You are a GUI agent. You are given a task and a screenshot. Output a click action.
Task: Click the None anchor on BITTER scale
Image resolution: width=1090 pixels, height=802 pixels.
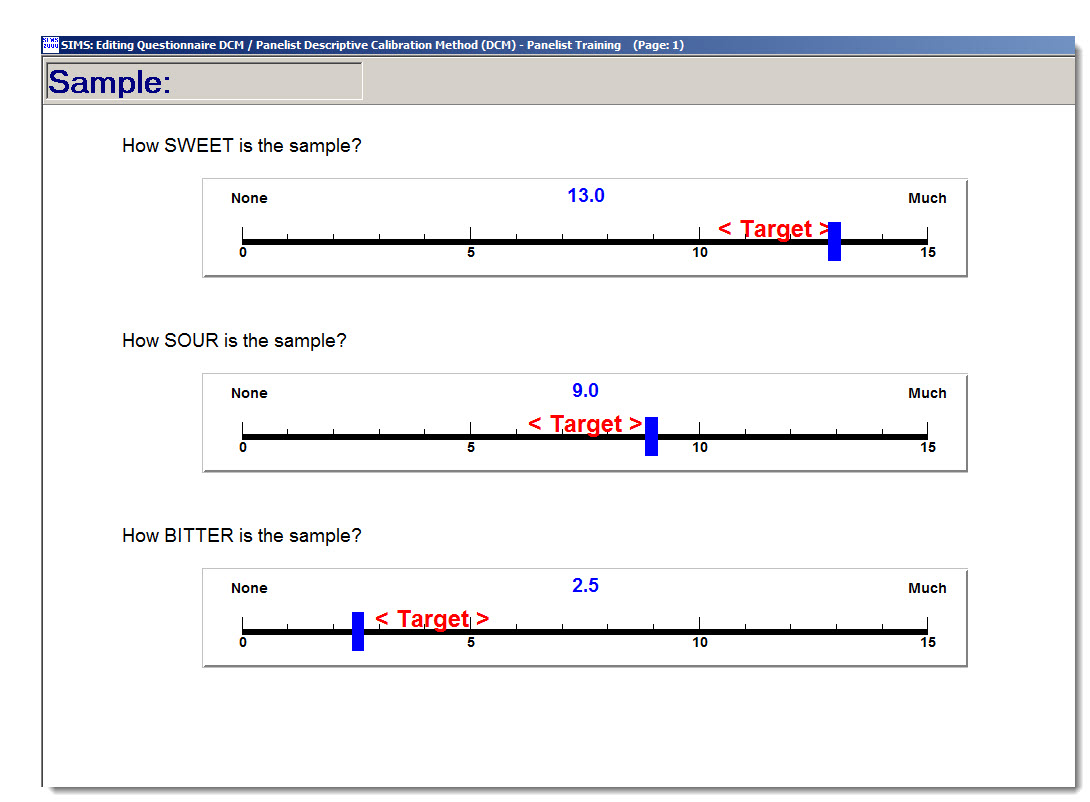pos(249,588)
